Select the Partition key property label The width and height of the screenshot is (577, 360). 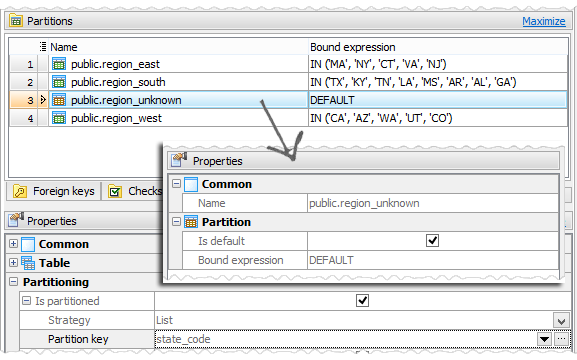[78, 339]
